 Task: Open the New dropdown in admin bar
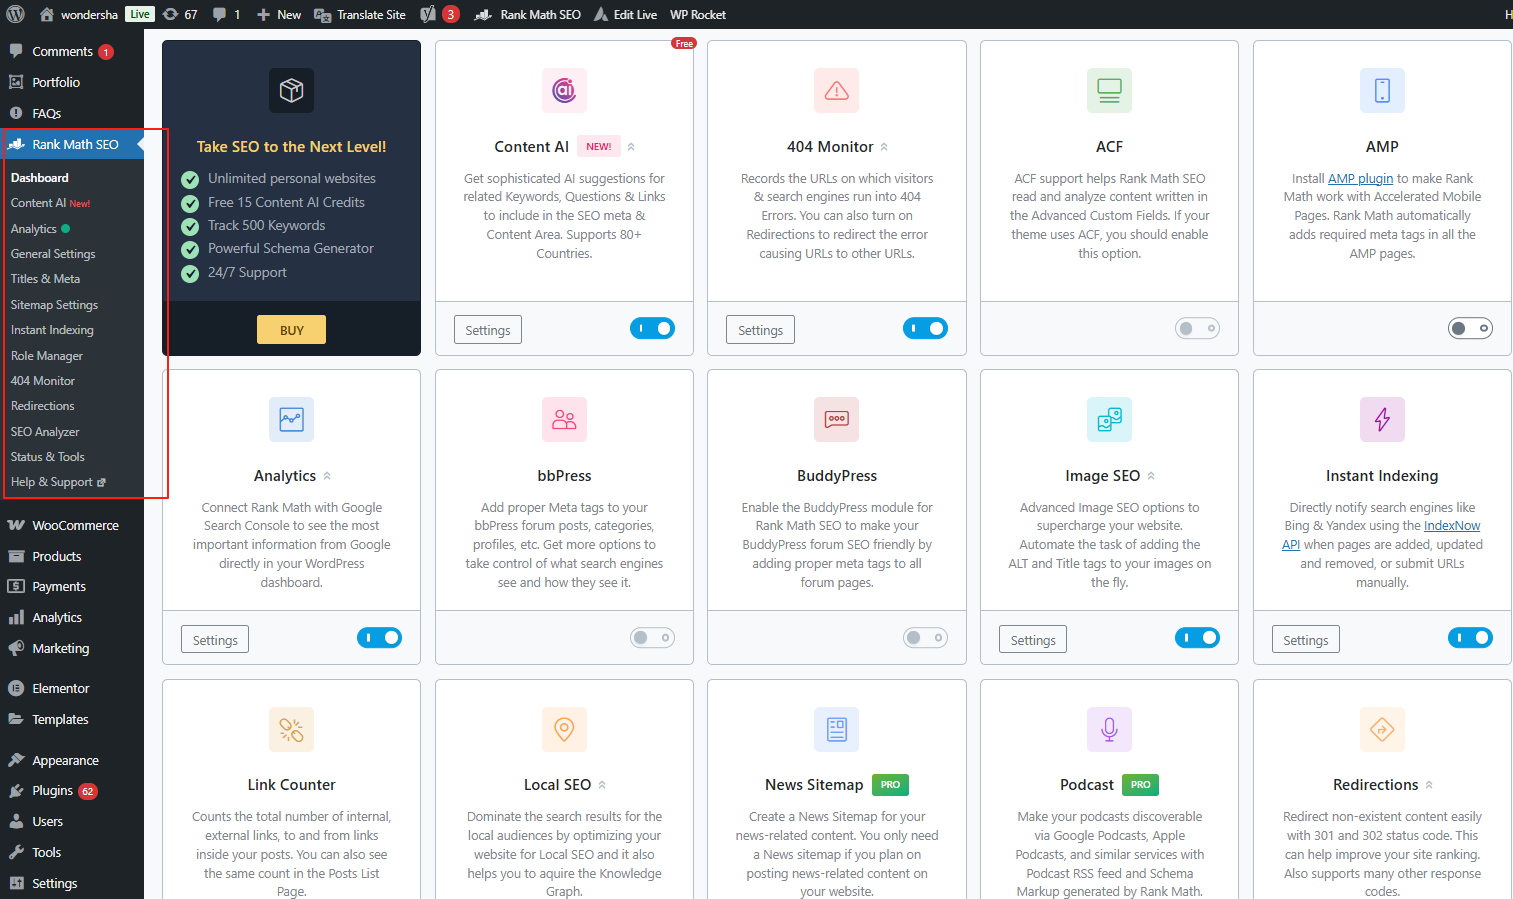pyautogui.click(x=278, y=14)
